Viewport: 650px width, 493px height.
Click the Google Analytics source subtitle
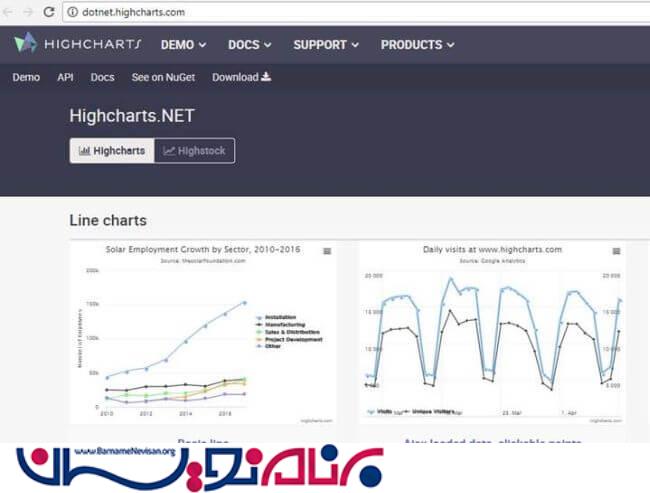pyautogui.click(x=492, y=261)
